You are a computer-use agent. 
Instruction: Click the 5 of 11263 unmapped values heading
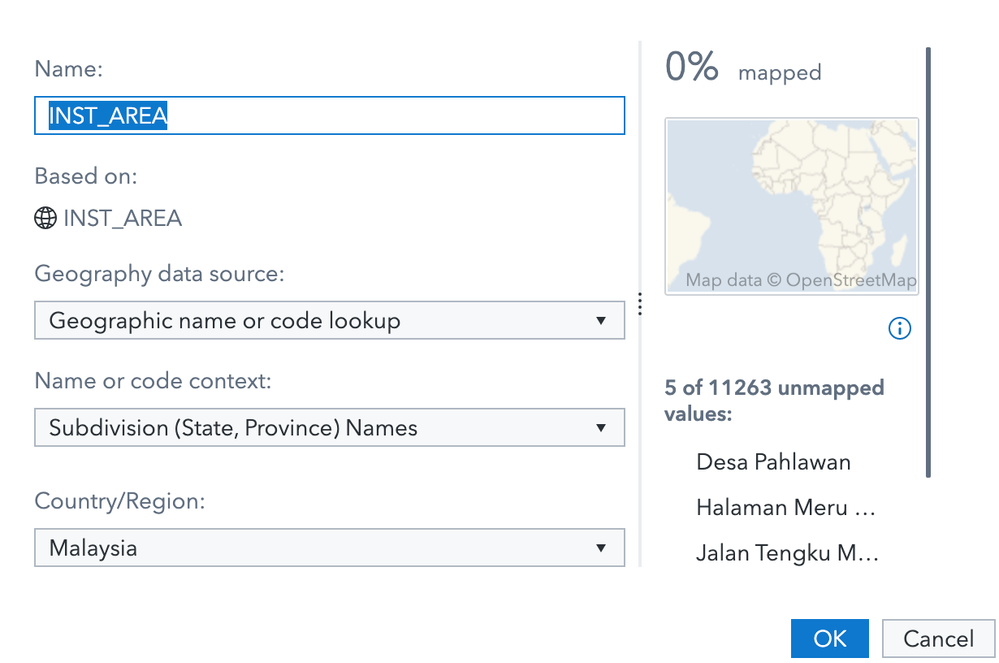(x=774, y=400)
